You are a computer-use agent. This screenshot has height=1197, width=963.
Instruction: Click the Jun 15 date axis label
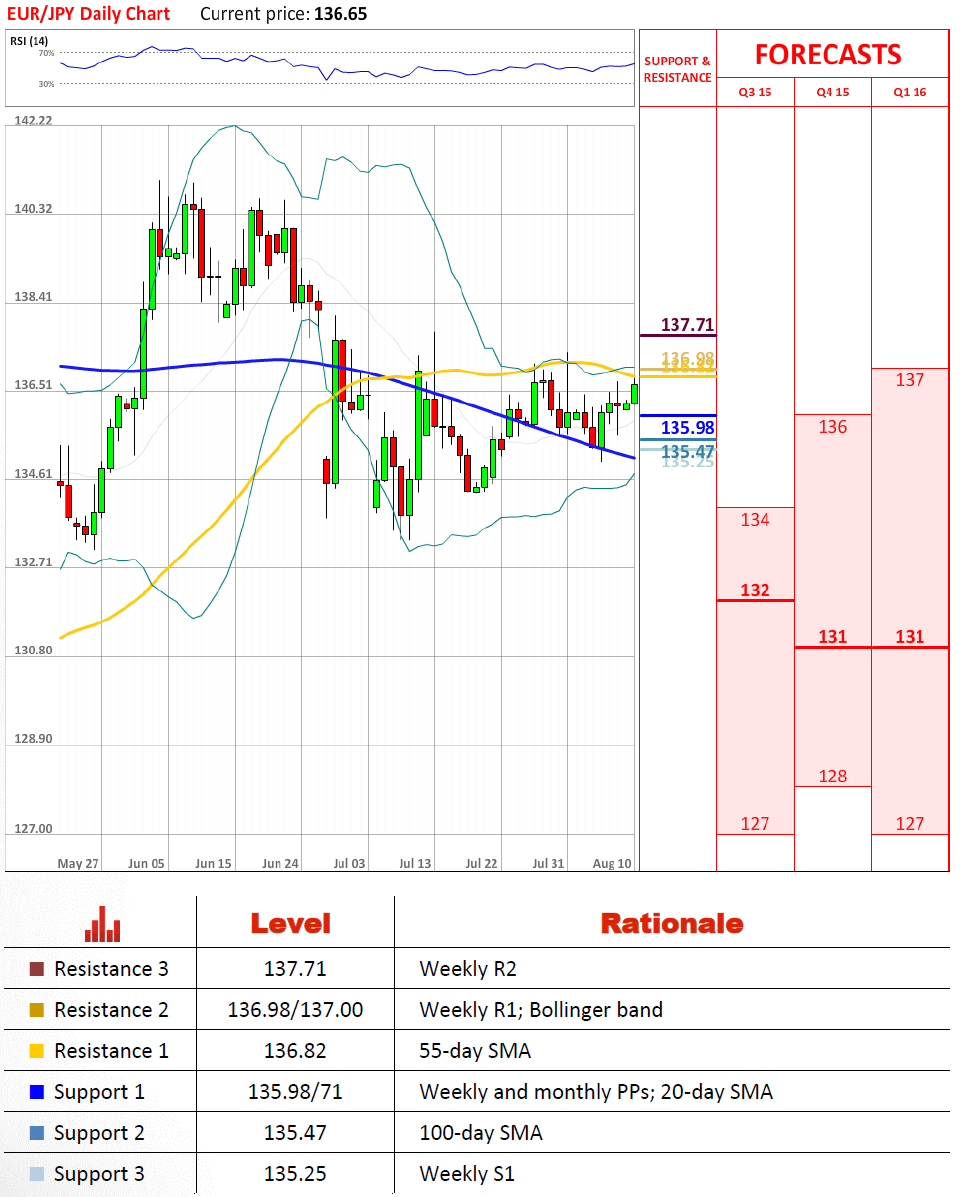pyautogui.click(x=213, y=863)
